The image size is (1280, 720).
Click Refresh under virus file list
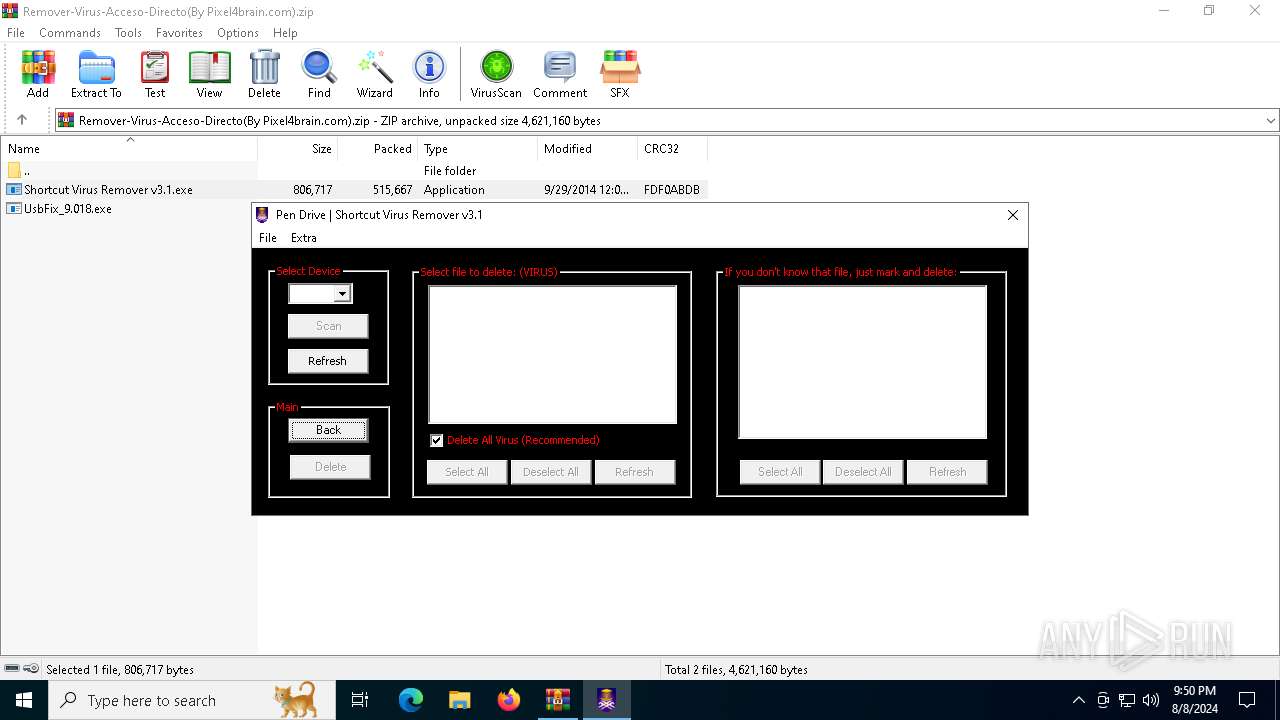point(635,472)
